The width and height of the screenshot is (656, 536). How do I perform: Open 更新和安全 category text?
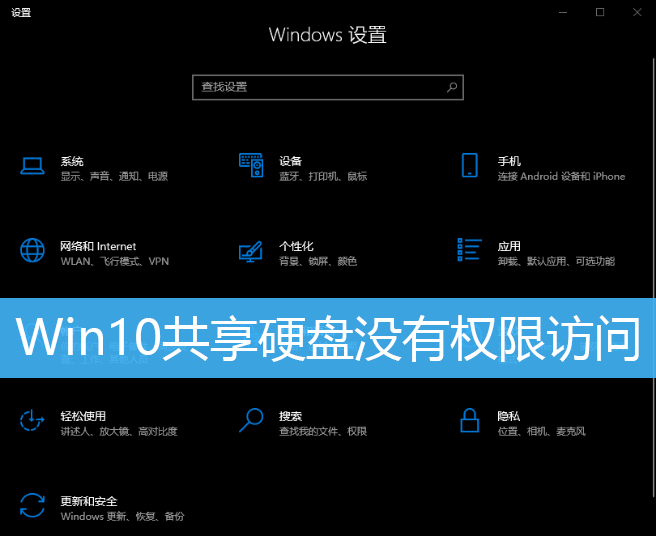tap(89, 501)
